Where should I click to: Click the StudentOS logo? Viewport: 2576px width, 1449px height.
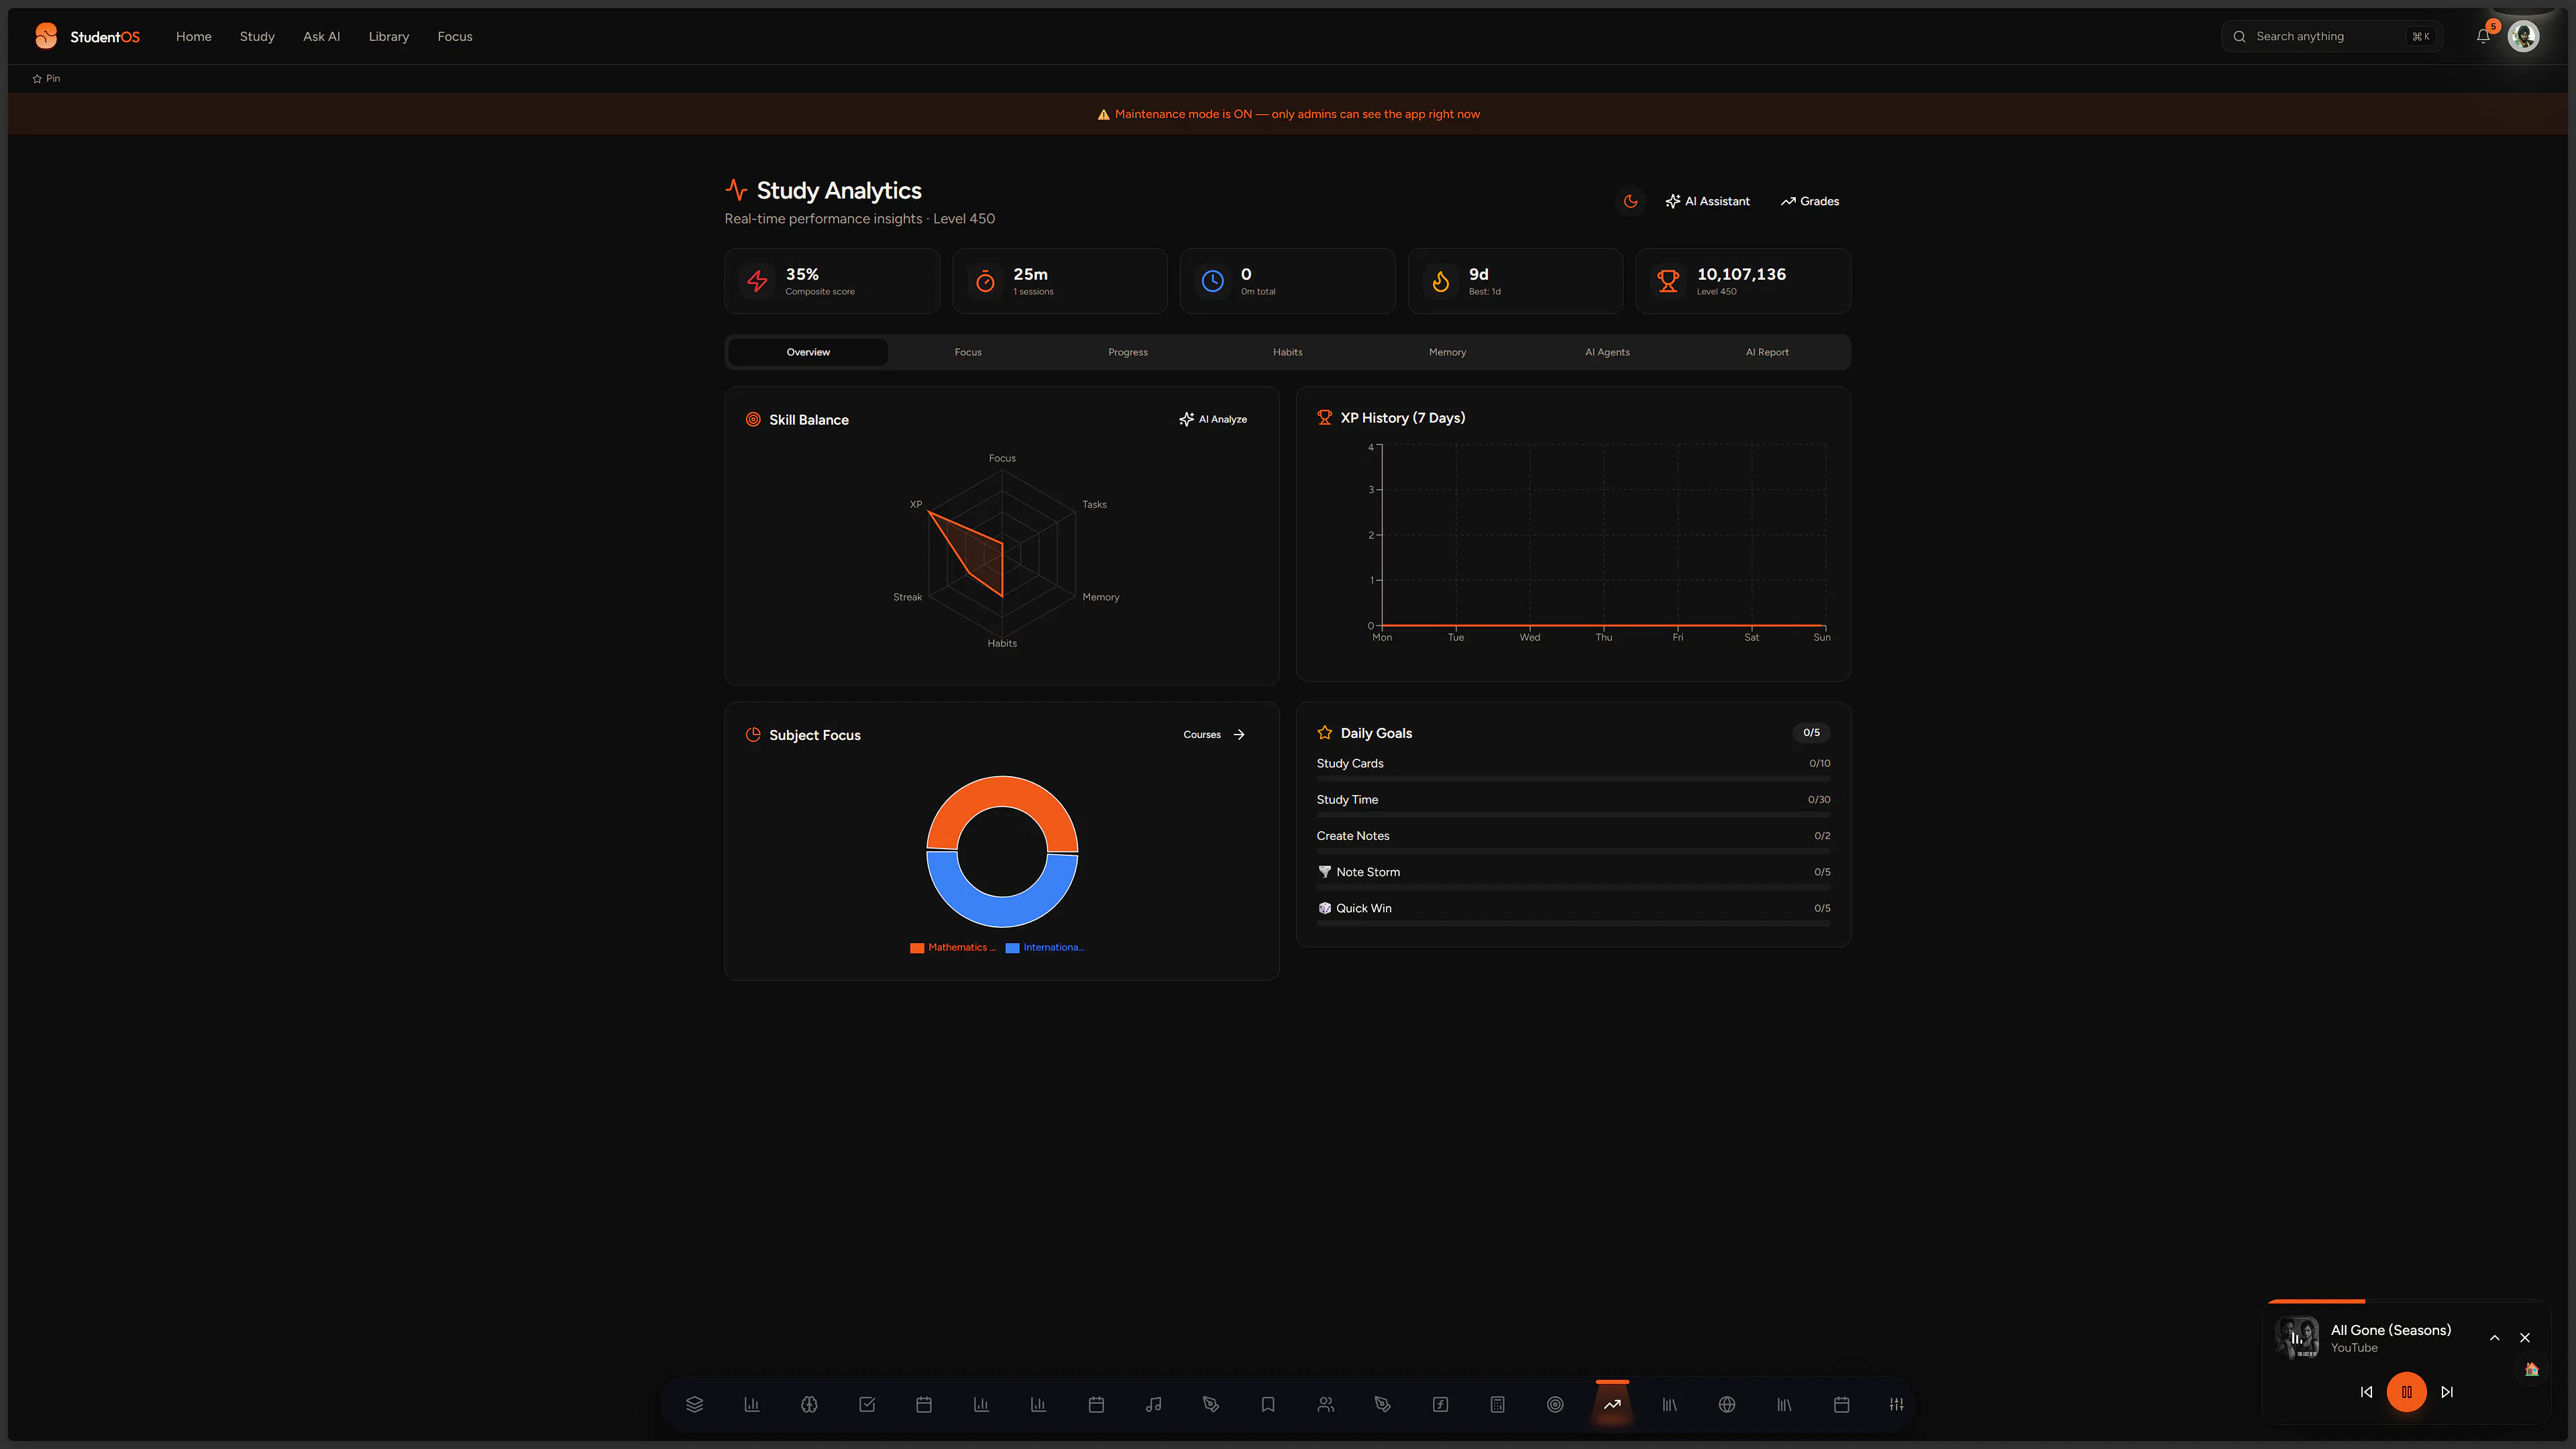coord(87,36)
